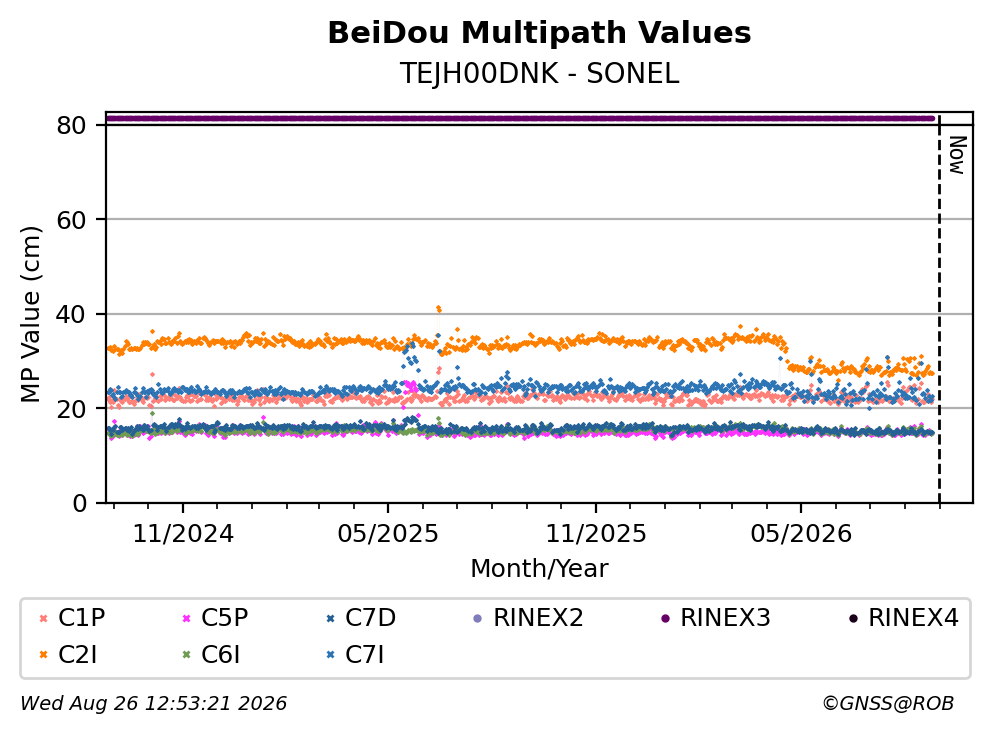Click the C7I legend marker
Viewport: 993px width, 734px height.
pyautogui.click(x=330, y=655)
